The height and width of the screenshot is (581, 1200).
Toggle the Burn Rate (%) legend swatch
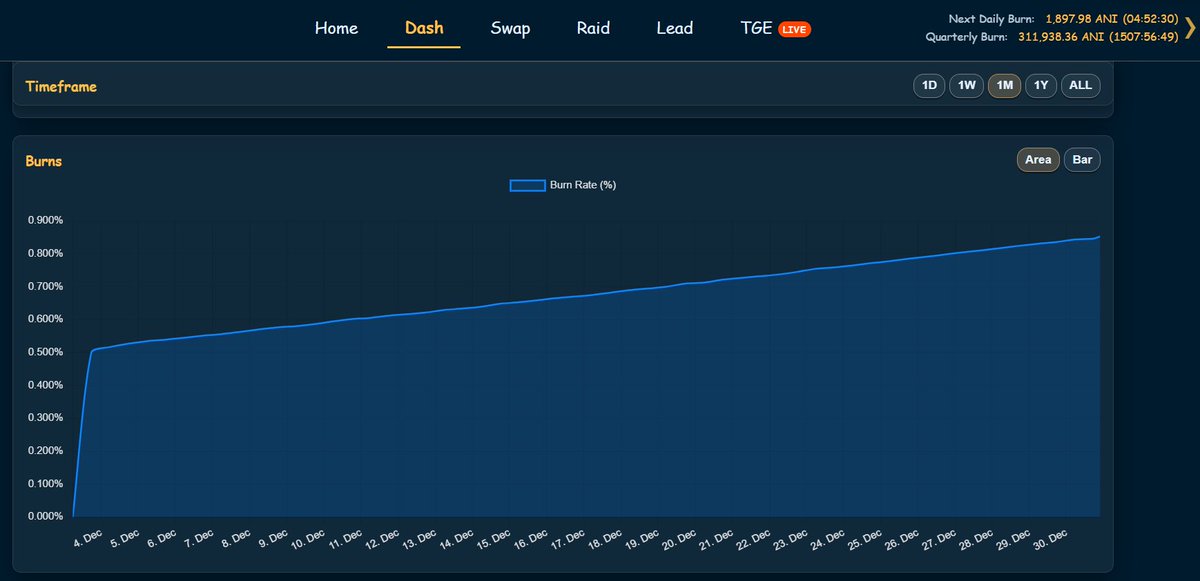pyautogui.click(x=527, y=185)
